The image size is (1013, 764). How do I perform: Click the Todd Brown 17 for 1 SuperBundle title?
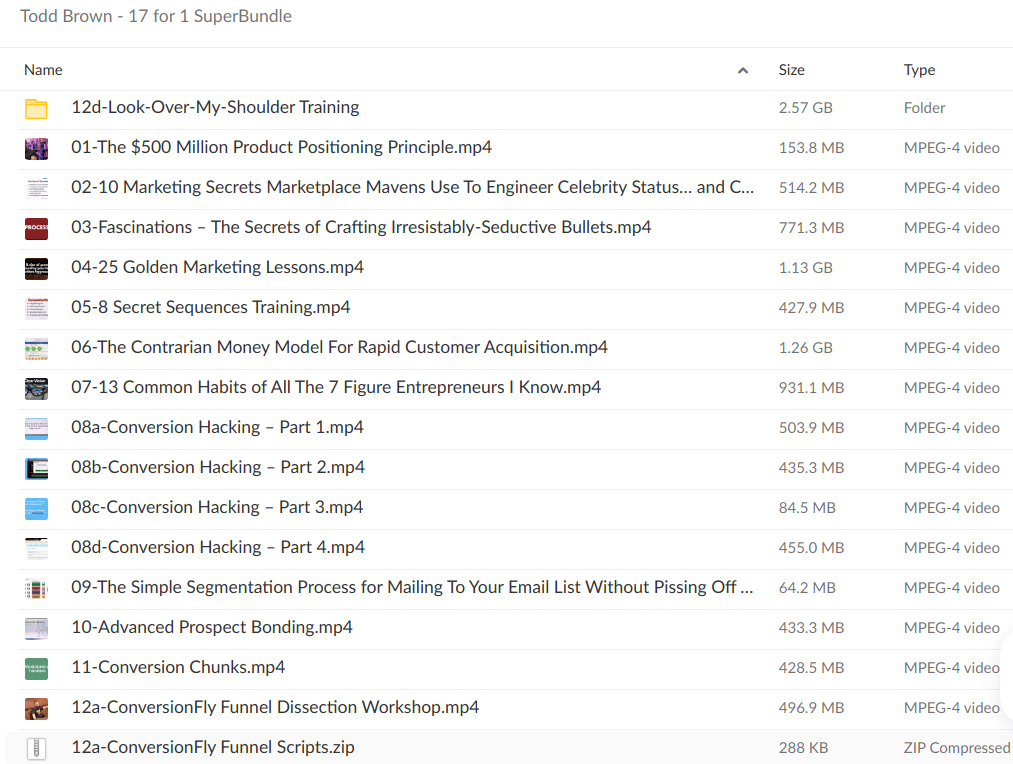pyautogui.click(x=156, y=17)
